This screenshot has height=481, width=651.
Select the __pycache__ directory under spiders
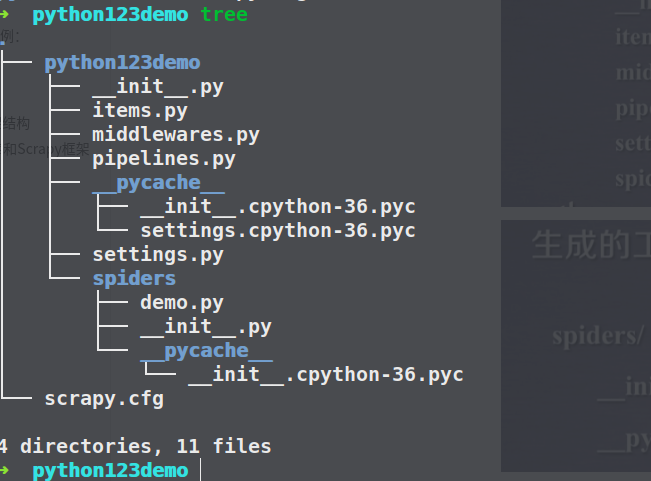tap(206, 351)
